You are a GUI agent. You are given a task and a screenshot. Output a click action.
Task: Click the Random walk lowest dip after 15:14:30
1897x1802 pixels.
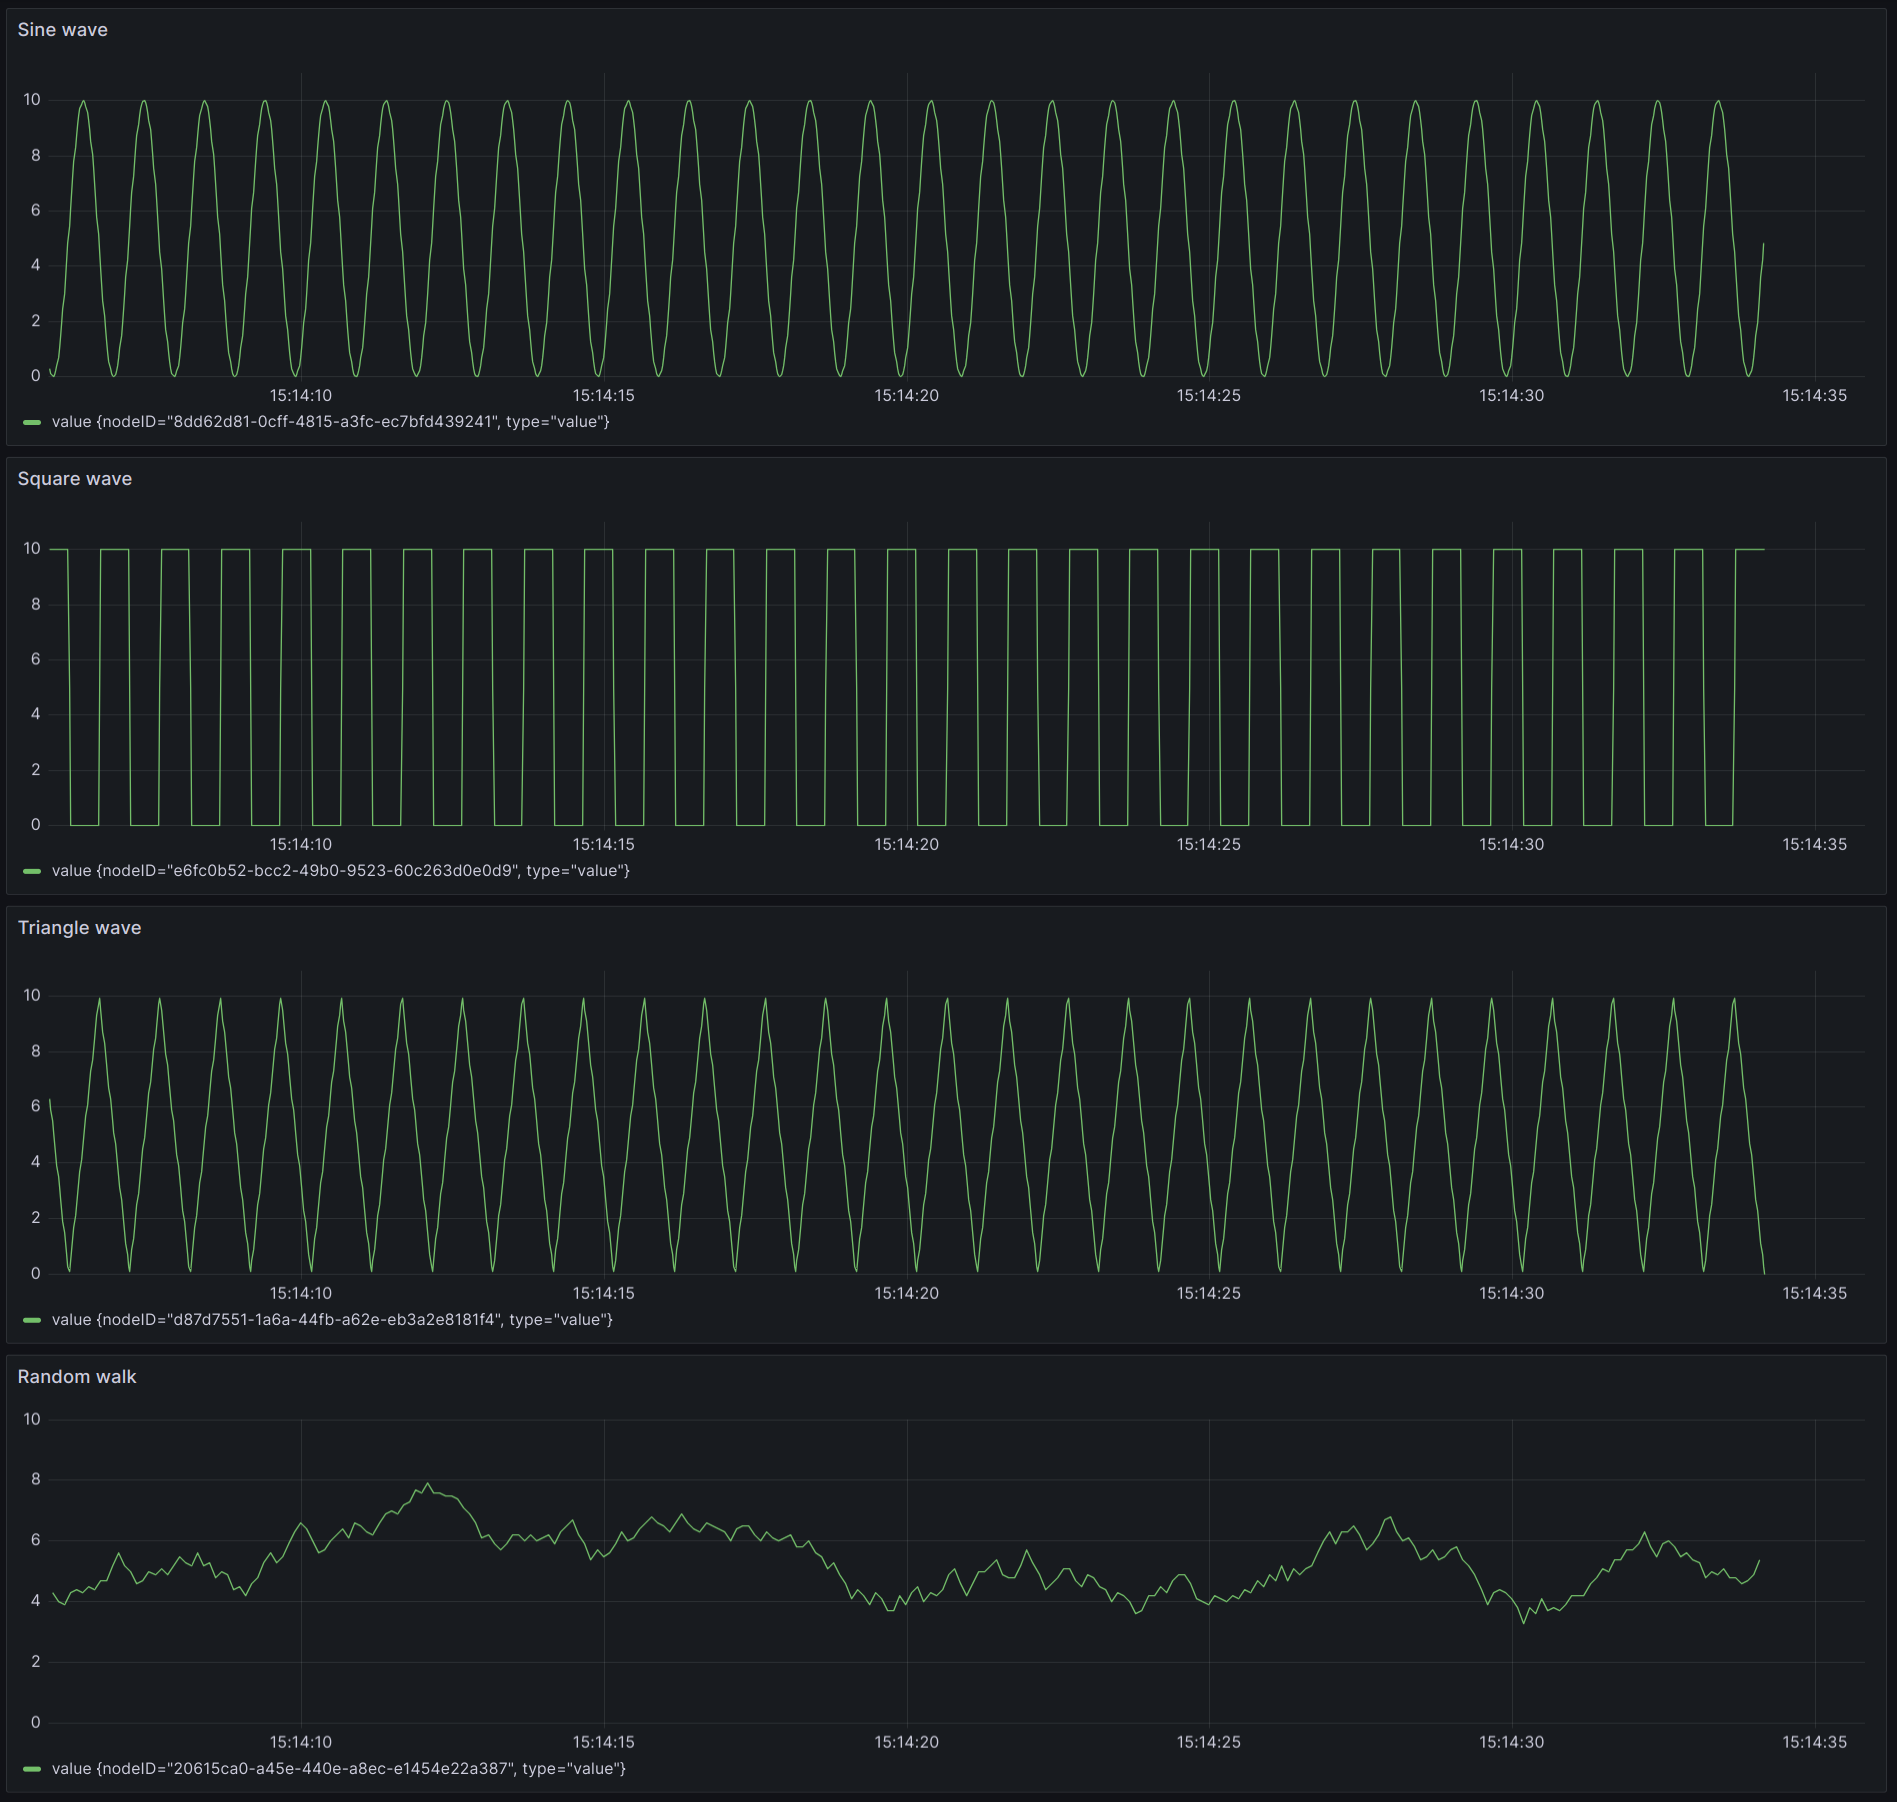click(1524, 1622)
